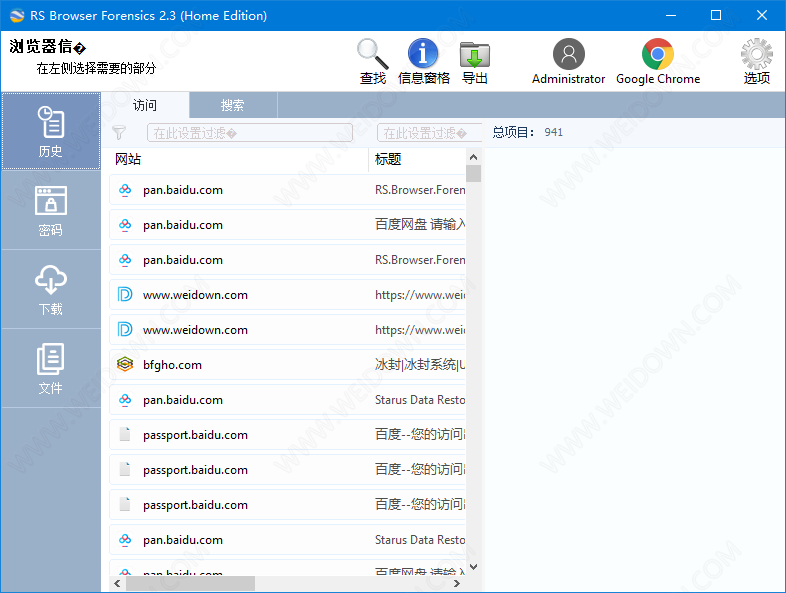The width and height of the screenshot is (786, 593).
Task: Choose the Google Chrome browser icon
Action: (658, 61)
